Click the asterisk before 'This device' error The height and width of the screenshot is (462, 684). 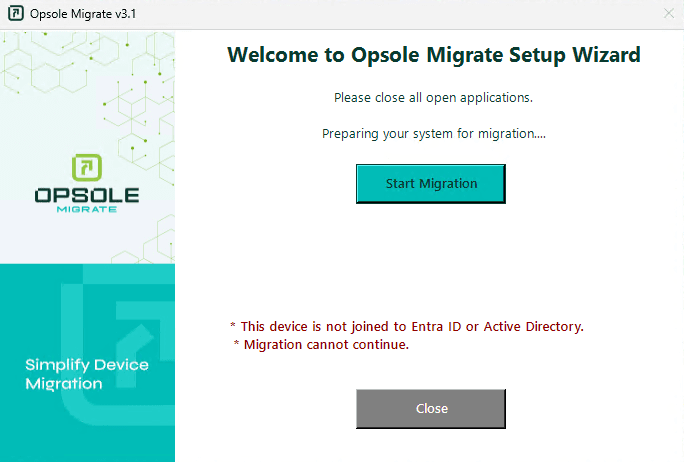[x=233, y=325]
